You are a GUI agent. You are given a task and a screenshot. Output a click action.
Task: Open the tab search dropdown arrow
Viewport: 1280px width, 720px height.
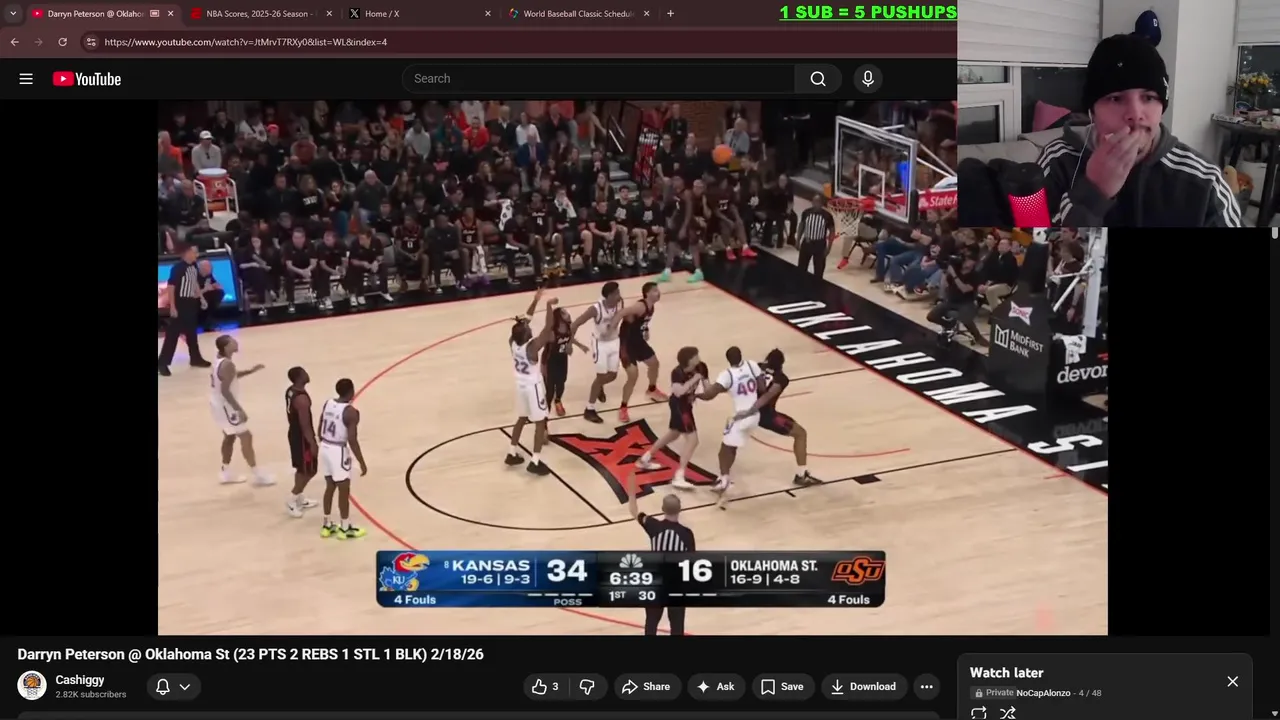(x=12, y=14)
